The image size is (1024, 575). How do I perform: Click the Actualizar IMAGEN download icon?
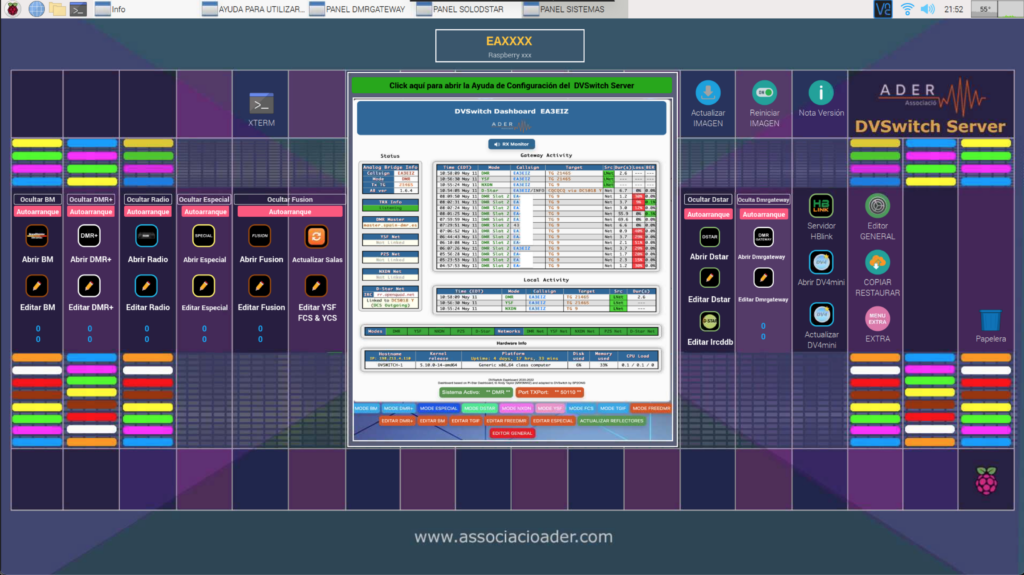click(x=708, y=93)
